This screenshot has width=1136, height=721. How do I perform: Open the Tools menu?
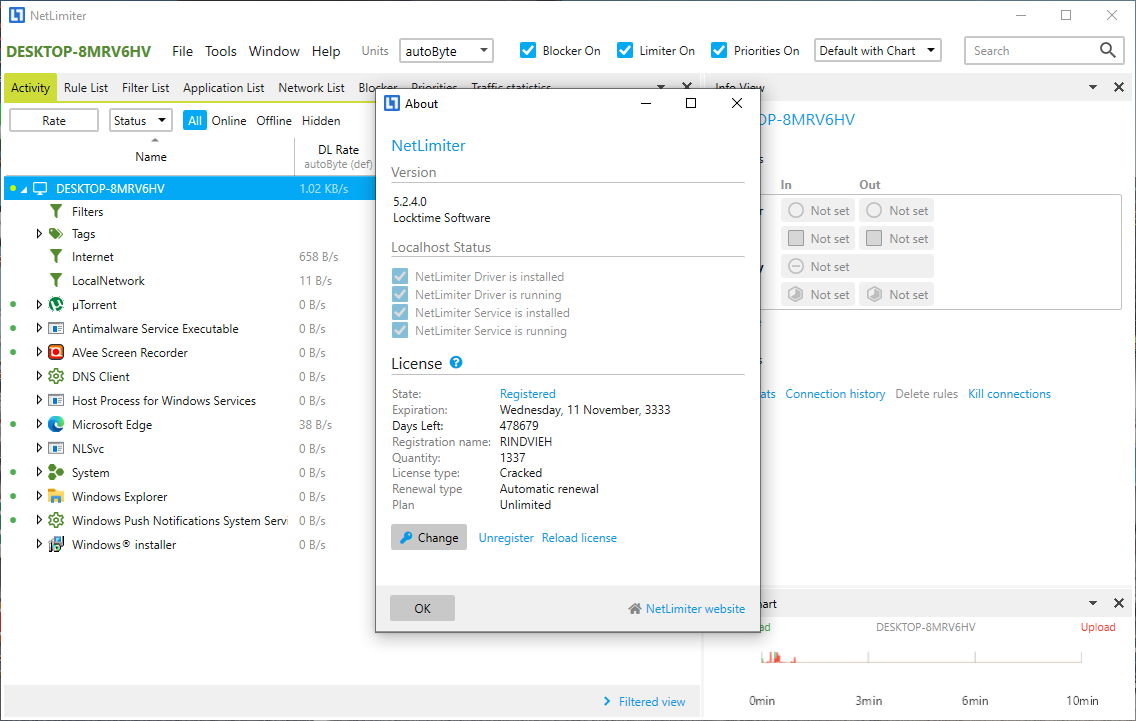[220, 51]
